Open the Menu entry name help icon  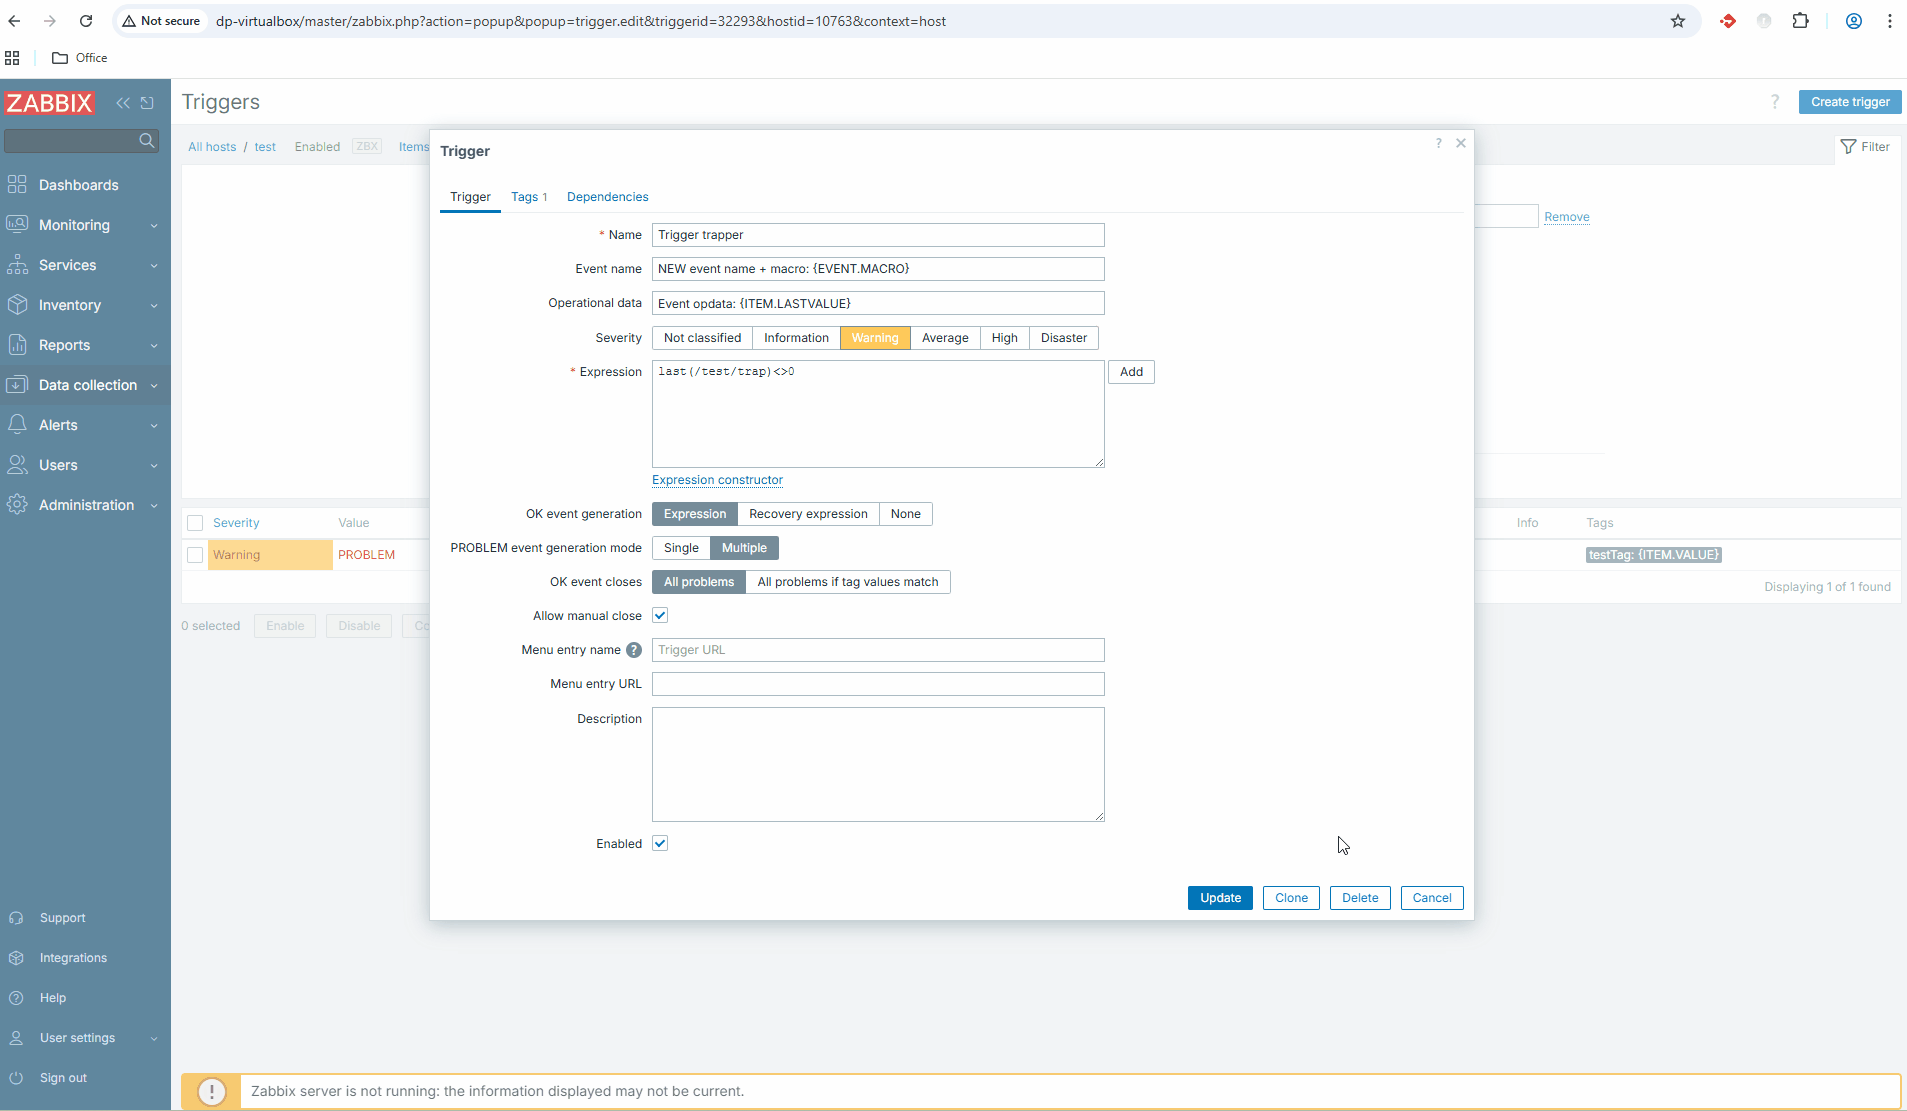(634, 650)
